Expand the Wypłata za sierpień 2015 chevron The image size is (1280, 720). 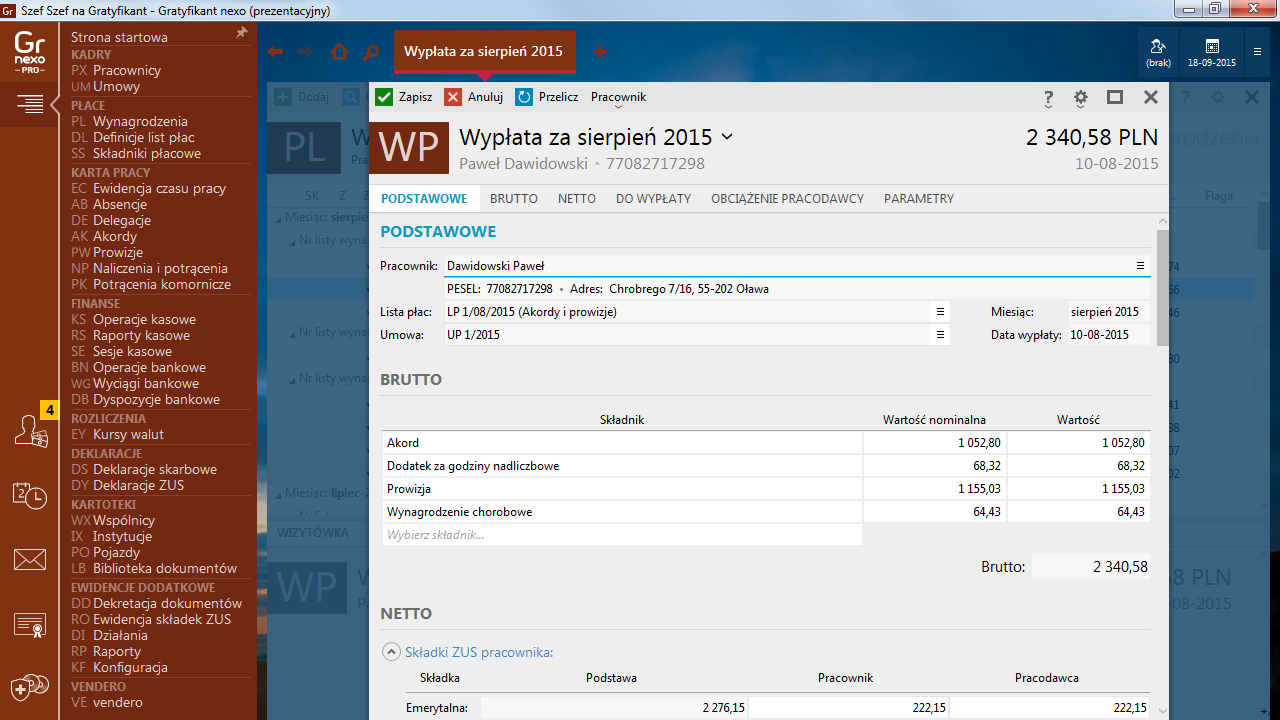[727, 137]
